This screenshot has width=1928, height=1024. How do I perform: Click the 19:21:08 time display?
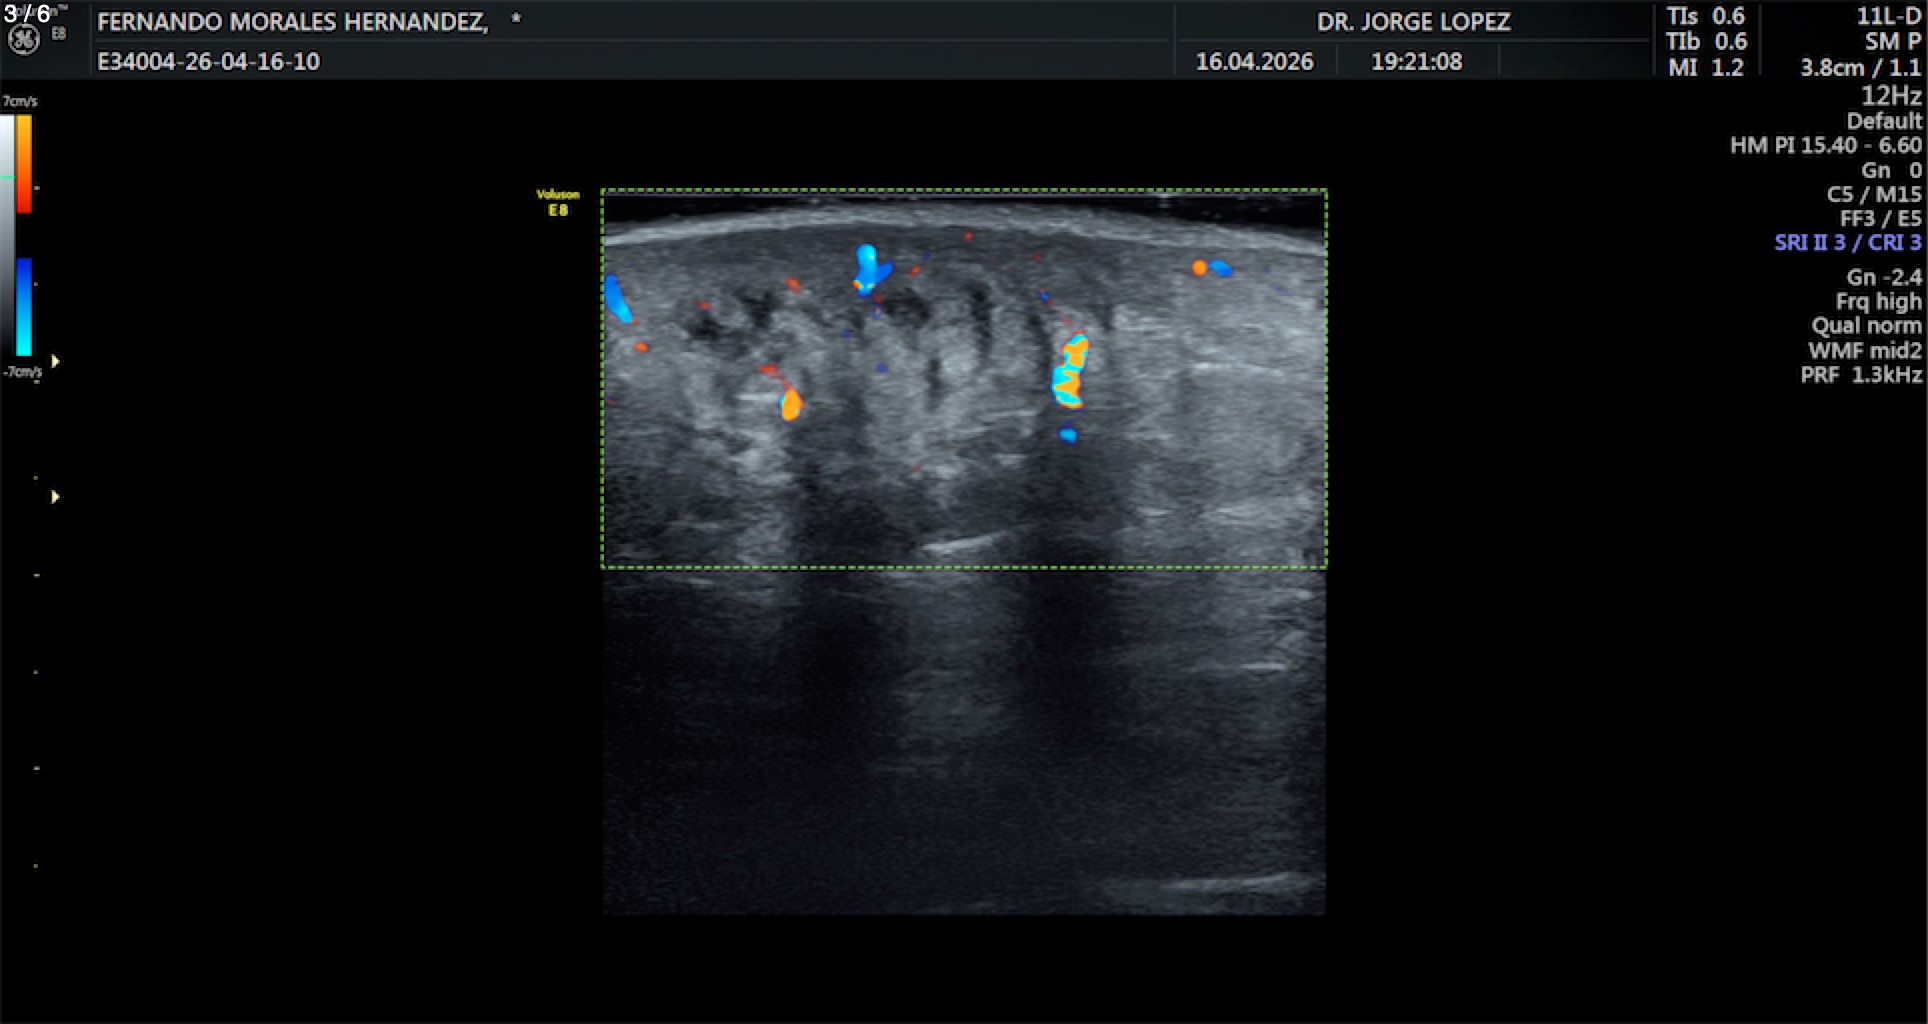1415,62
